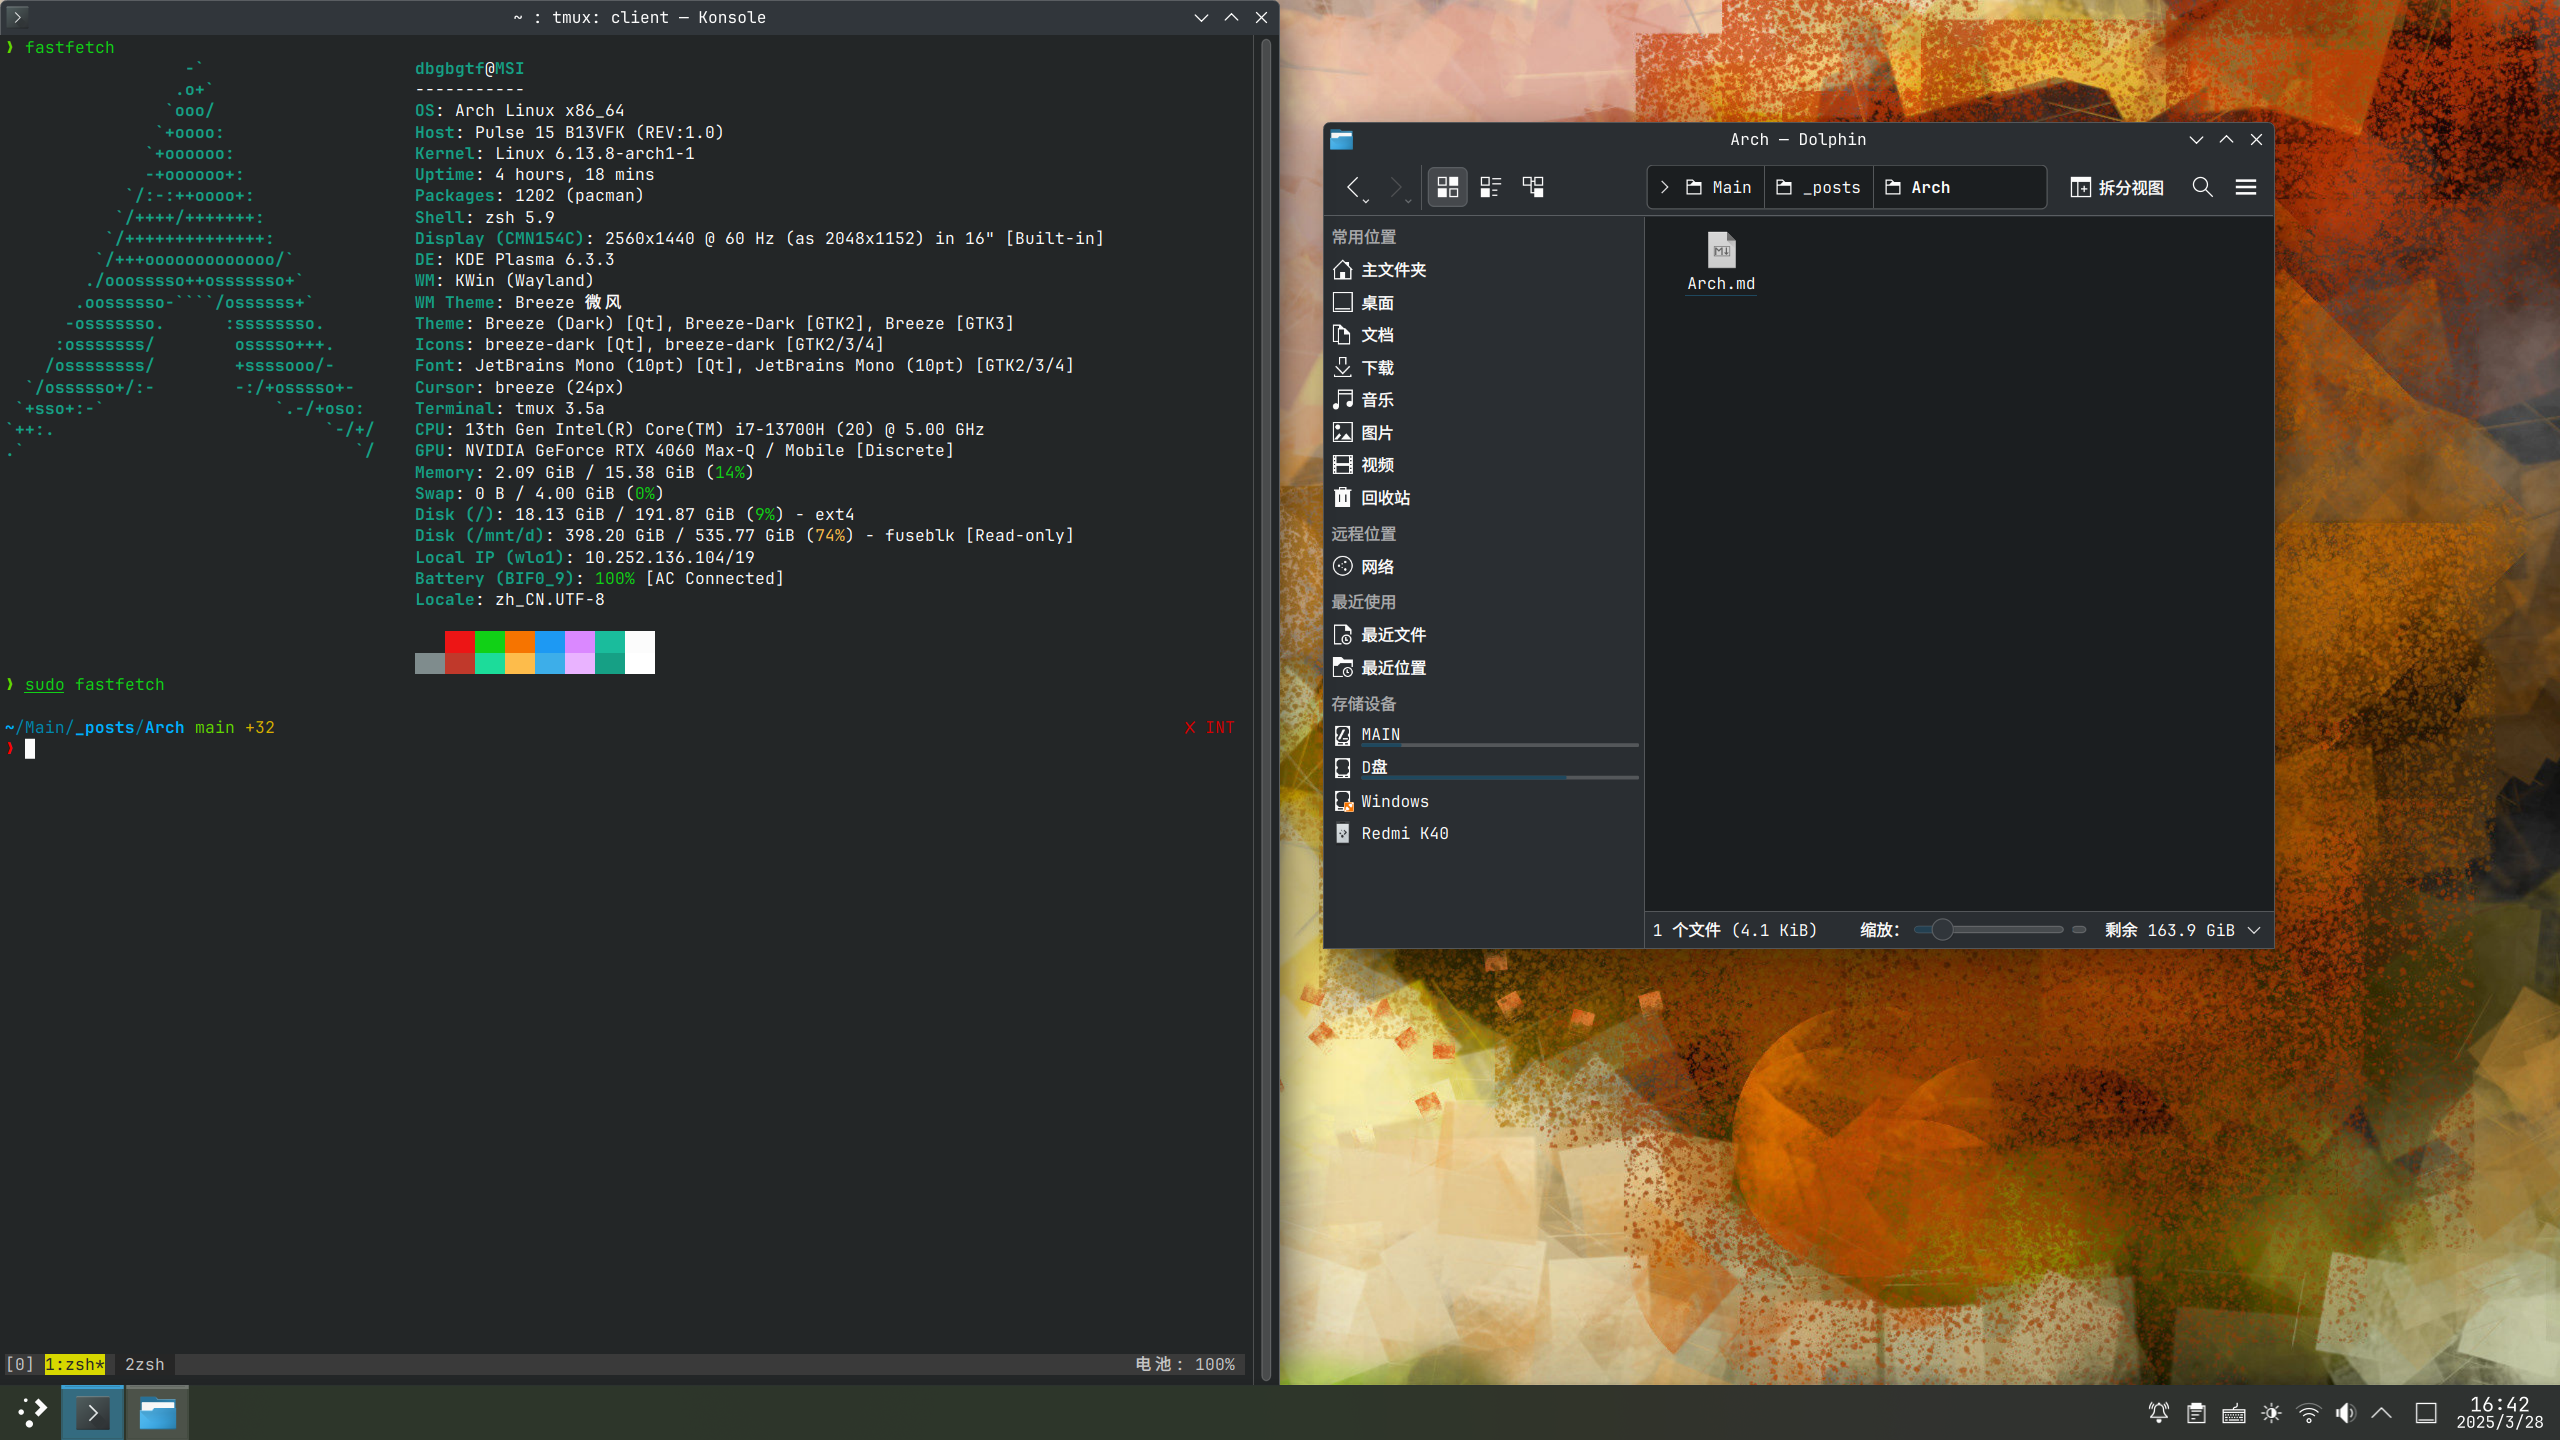Select tmux window 1:zsh tab
Viewport: 2560px width, 1440px height.
click(74, 1364)
